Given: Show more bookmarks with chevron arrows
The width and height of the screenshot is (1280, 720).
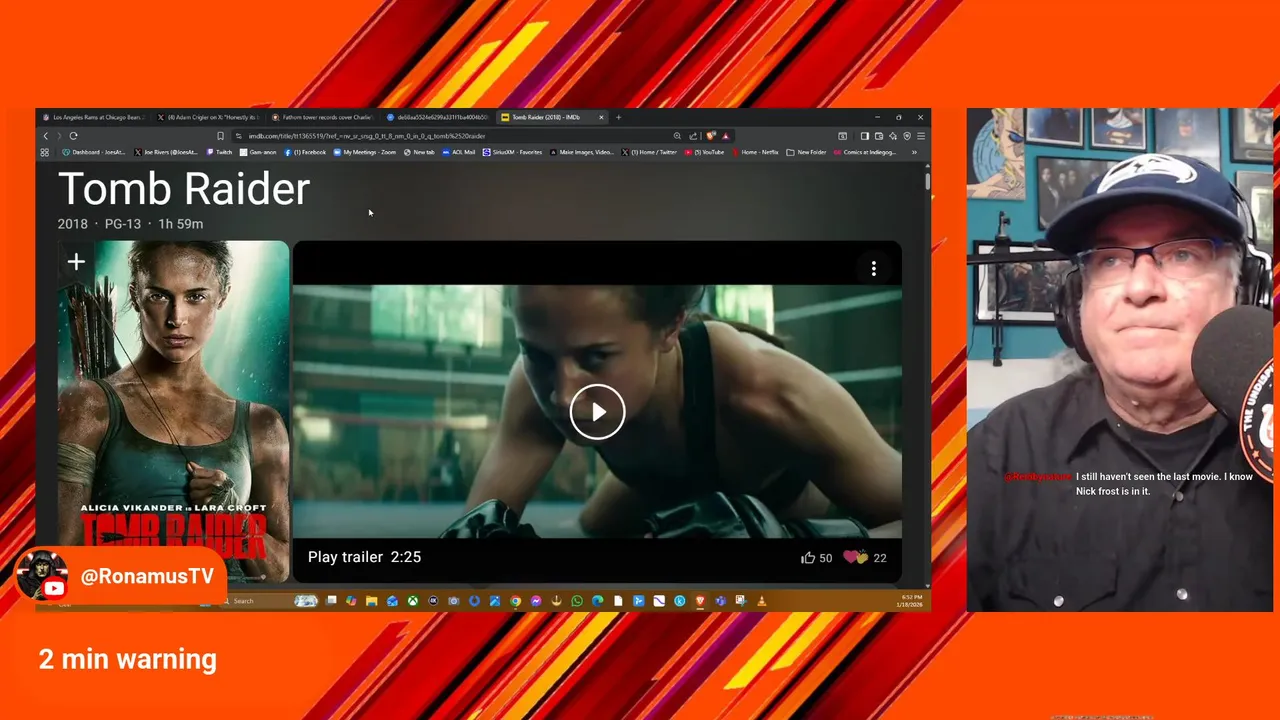Looking at the screenshot, I should [x=914, y=152].
